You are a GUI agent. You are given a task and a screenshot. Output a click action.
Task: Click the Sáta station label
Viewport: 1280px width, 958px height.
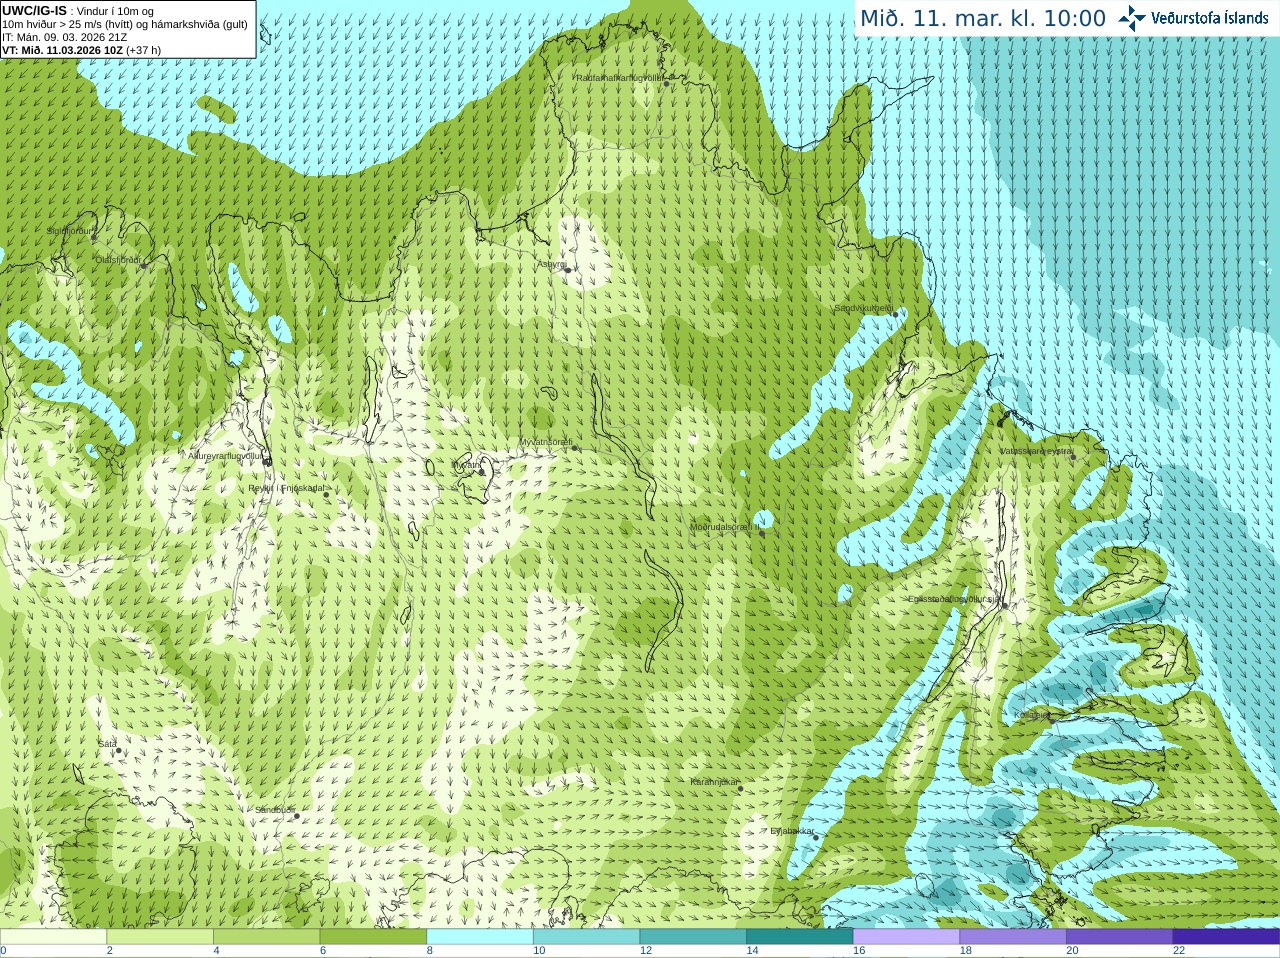point(107,744)
